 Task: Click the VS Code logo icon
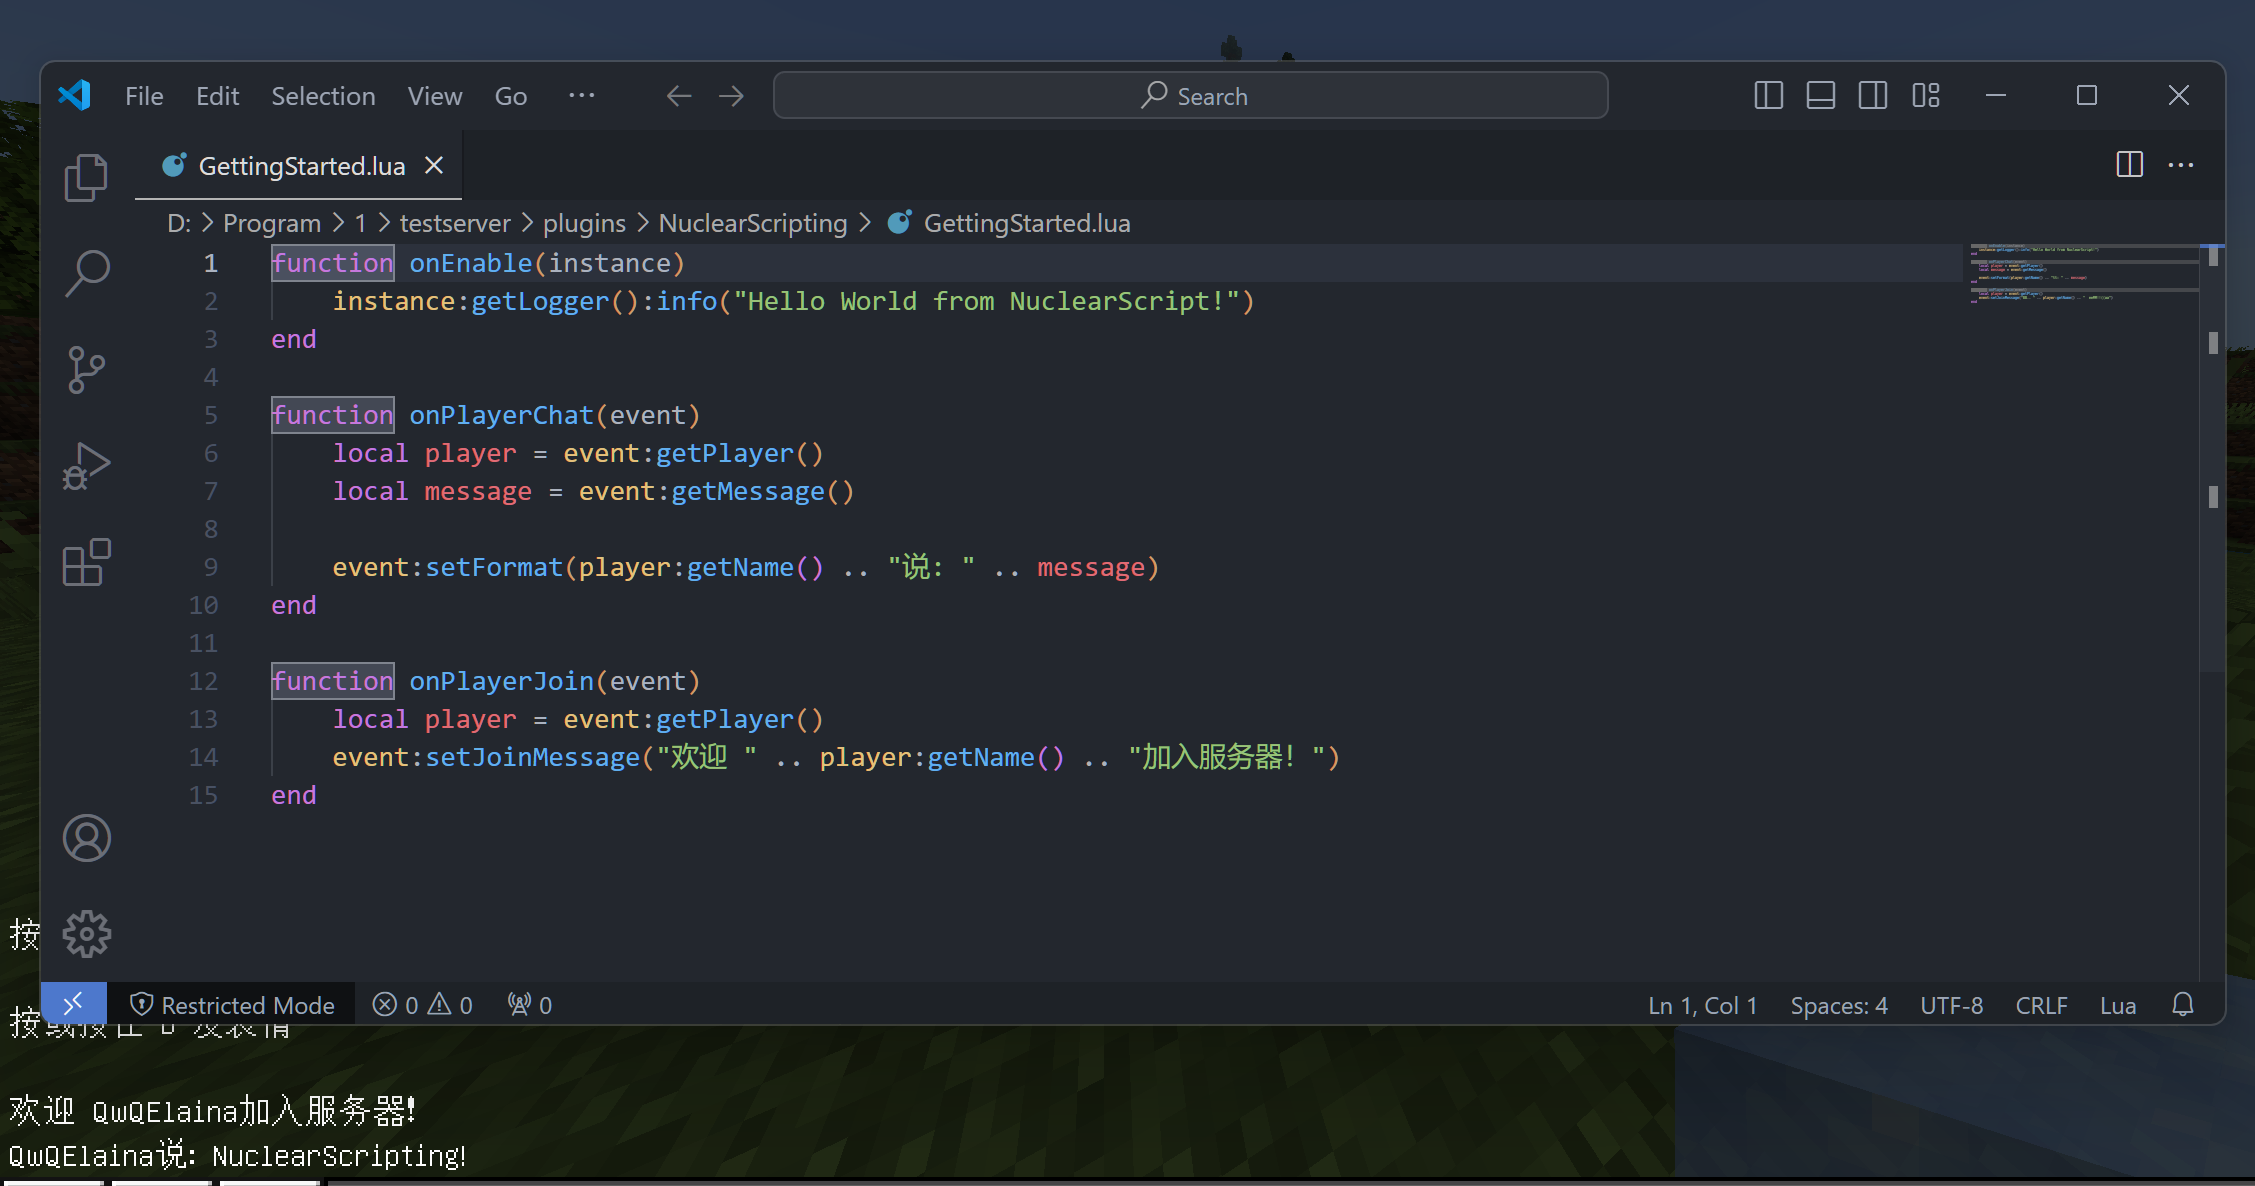coord(75,96)
